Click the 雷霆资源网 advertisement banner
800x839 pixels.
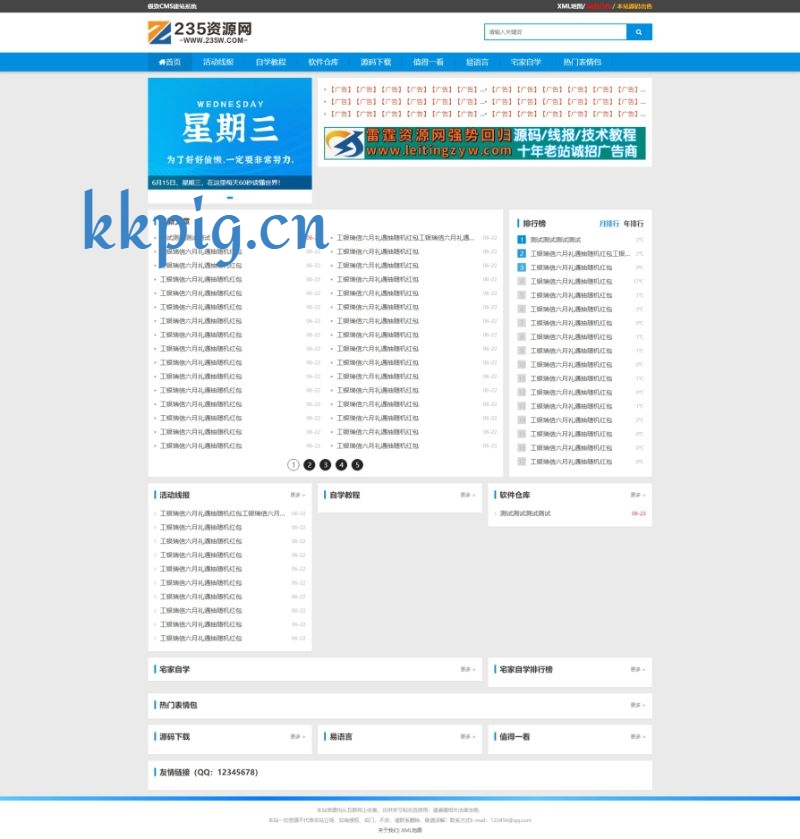pyautogui.click(x=485, y=143)
